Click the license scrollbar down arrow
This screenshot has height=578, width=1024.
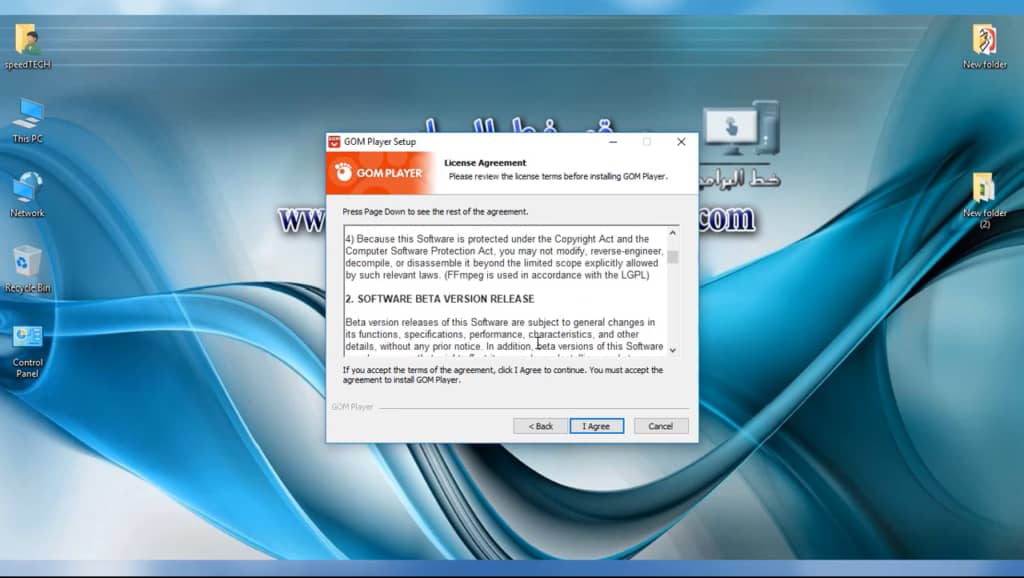pyautogui.click(x=673, y=350)
